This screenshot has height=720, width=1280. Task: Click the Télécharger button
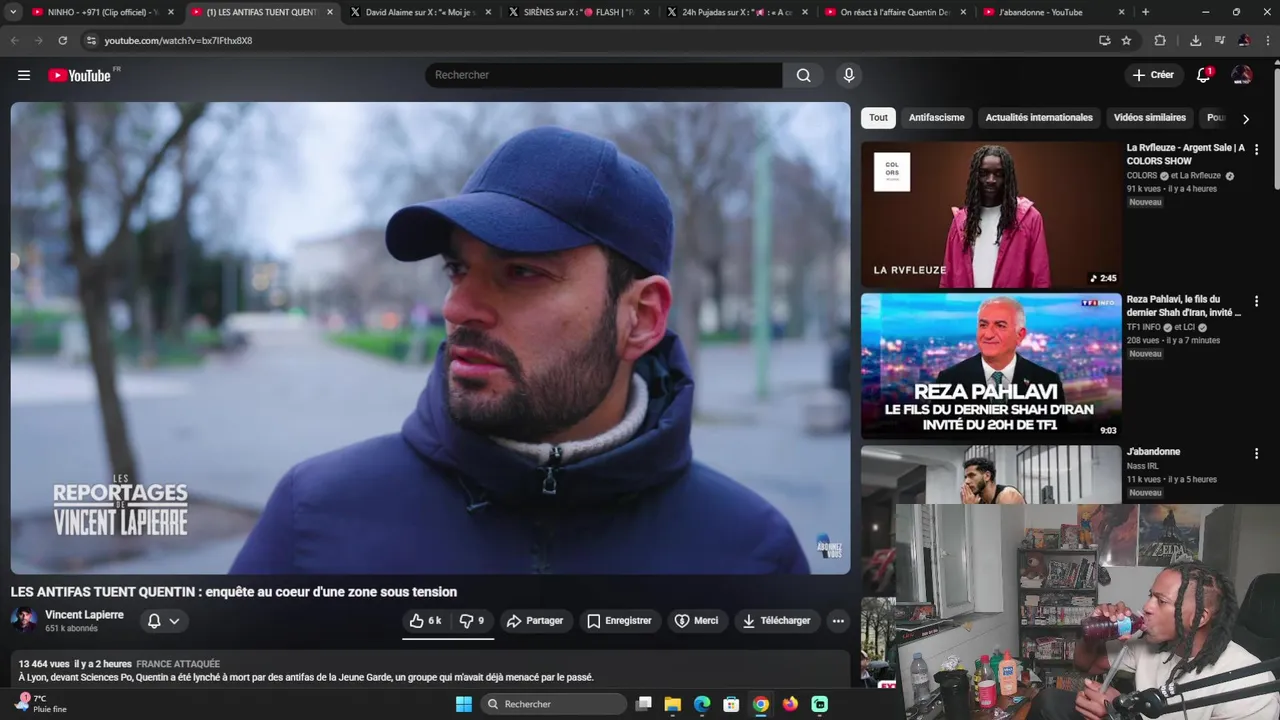[x=776, y=621]
